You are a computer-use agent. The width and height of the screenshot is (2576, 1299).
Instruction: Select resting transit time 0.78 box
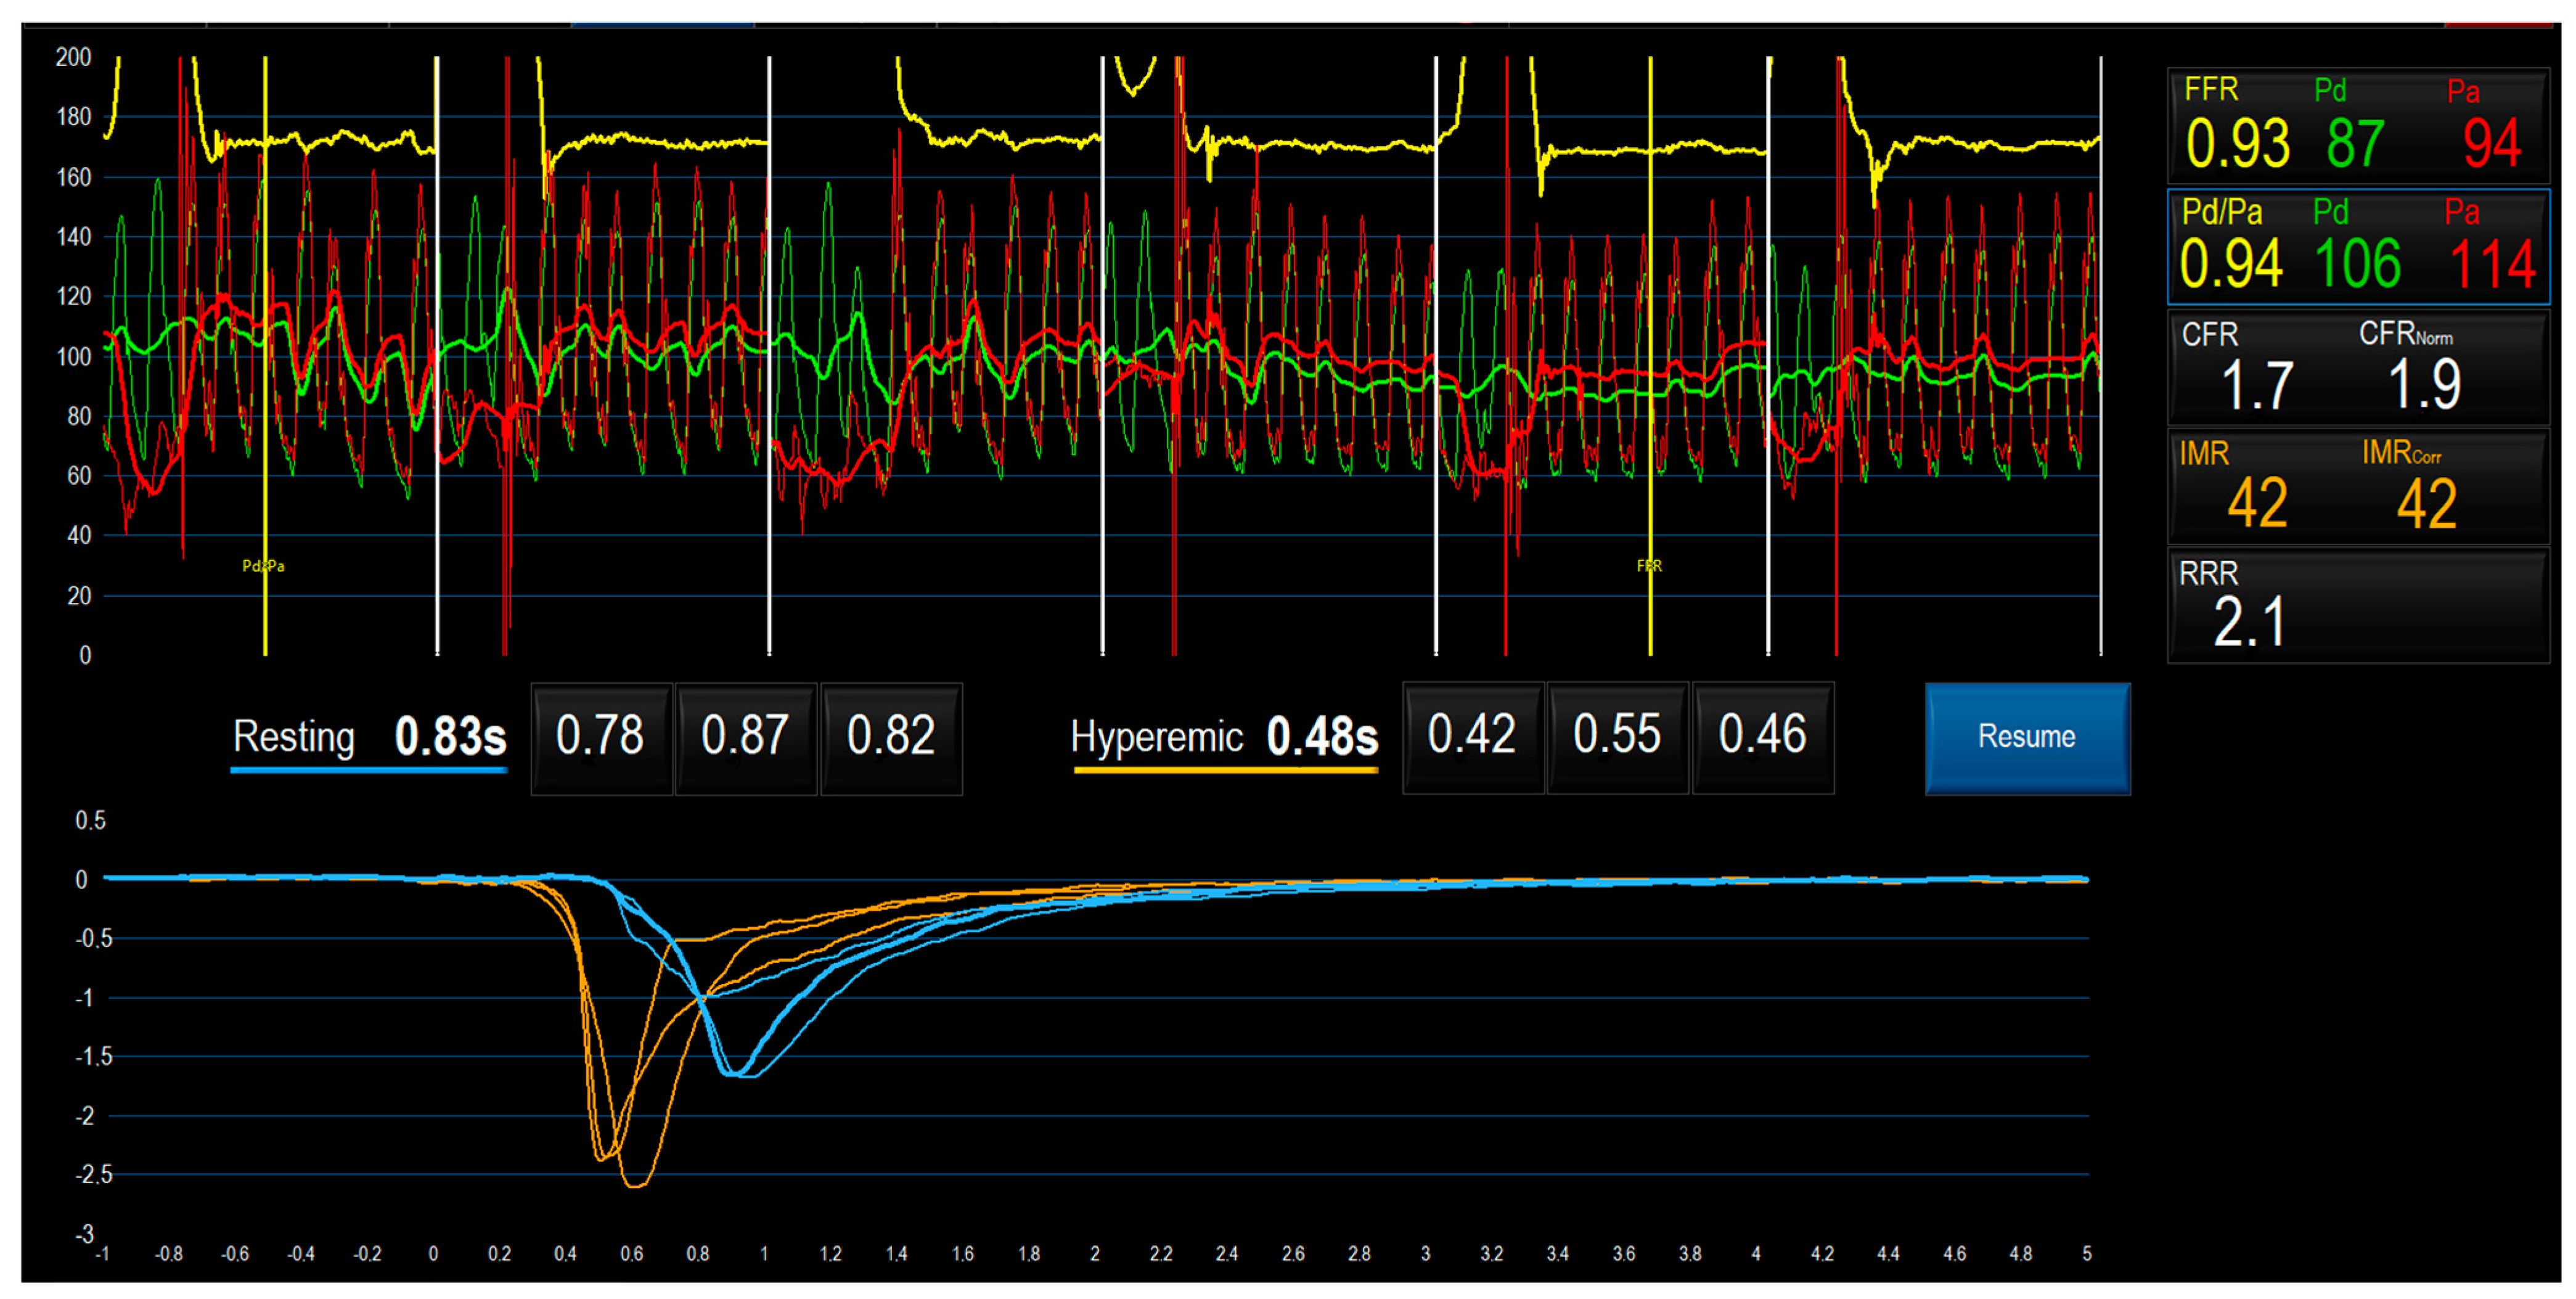coord(601,738)
